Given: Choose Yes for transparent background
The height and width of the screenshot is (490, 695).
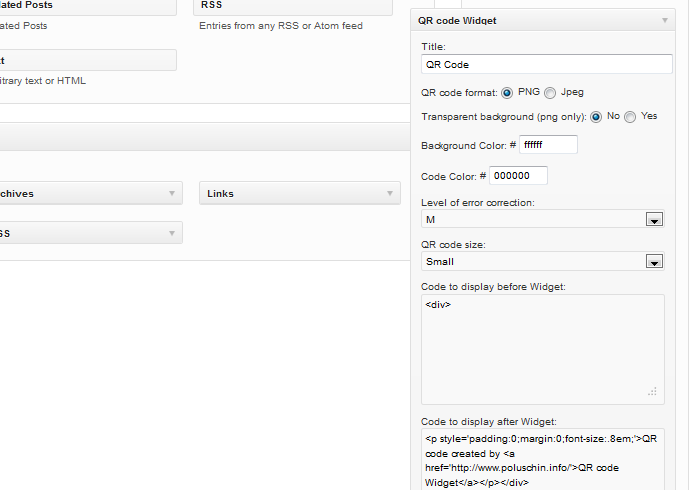Looking at the screenshot, I should pos(630,117).
